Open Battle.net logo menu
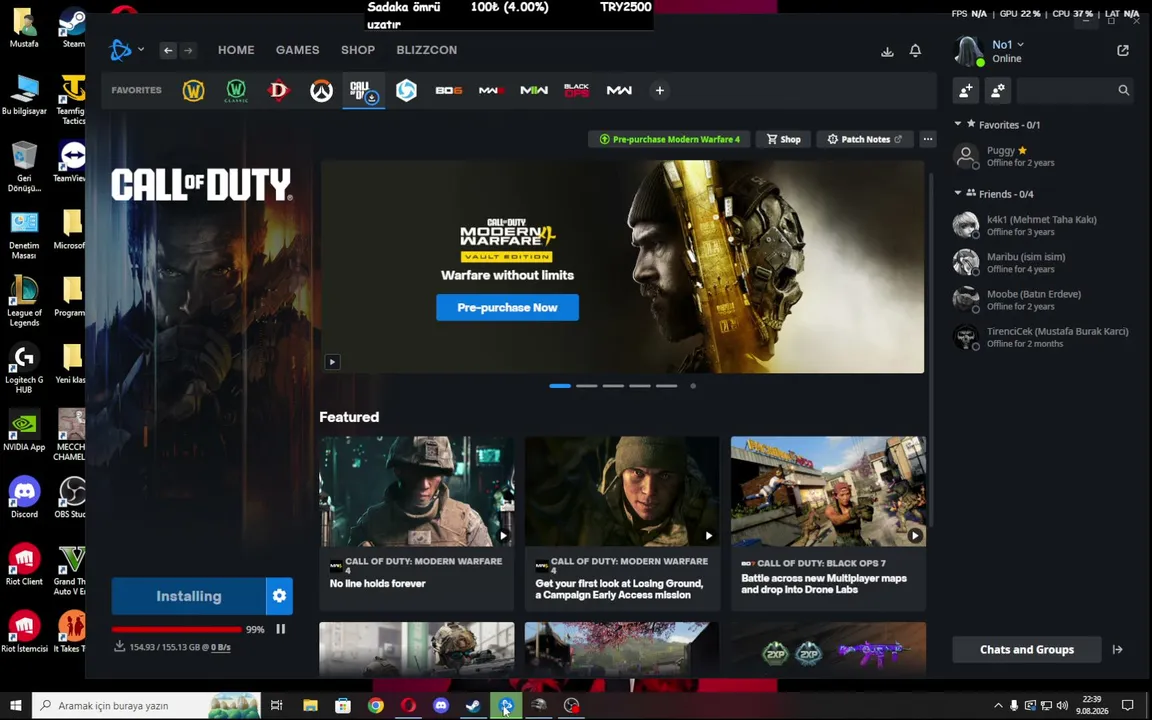 coord(126,50)
